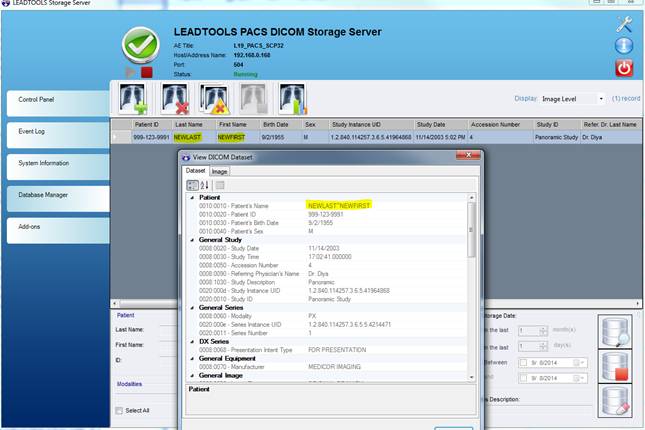Select the NEWLAST last name cell
The width and height of the screenshot is (645, 430).
193,137
